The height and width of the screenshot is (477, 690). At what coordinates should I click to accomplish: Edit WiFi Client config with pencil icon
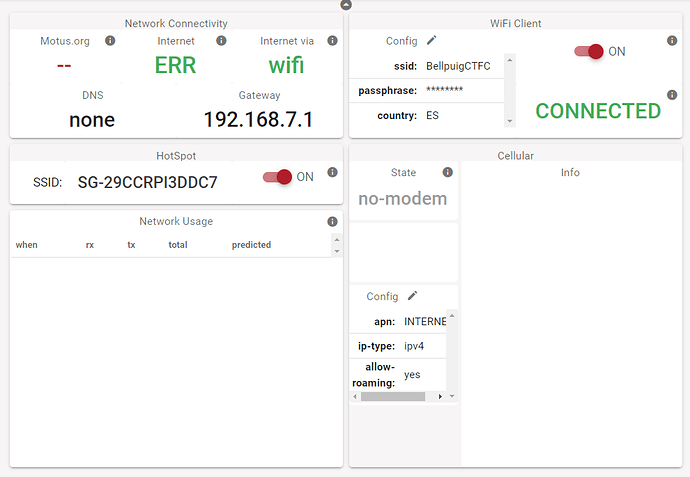point(432,40)
